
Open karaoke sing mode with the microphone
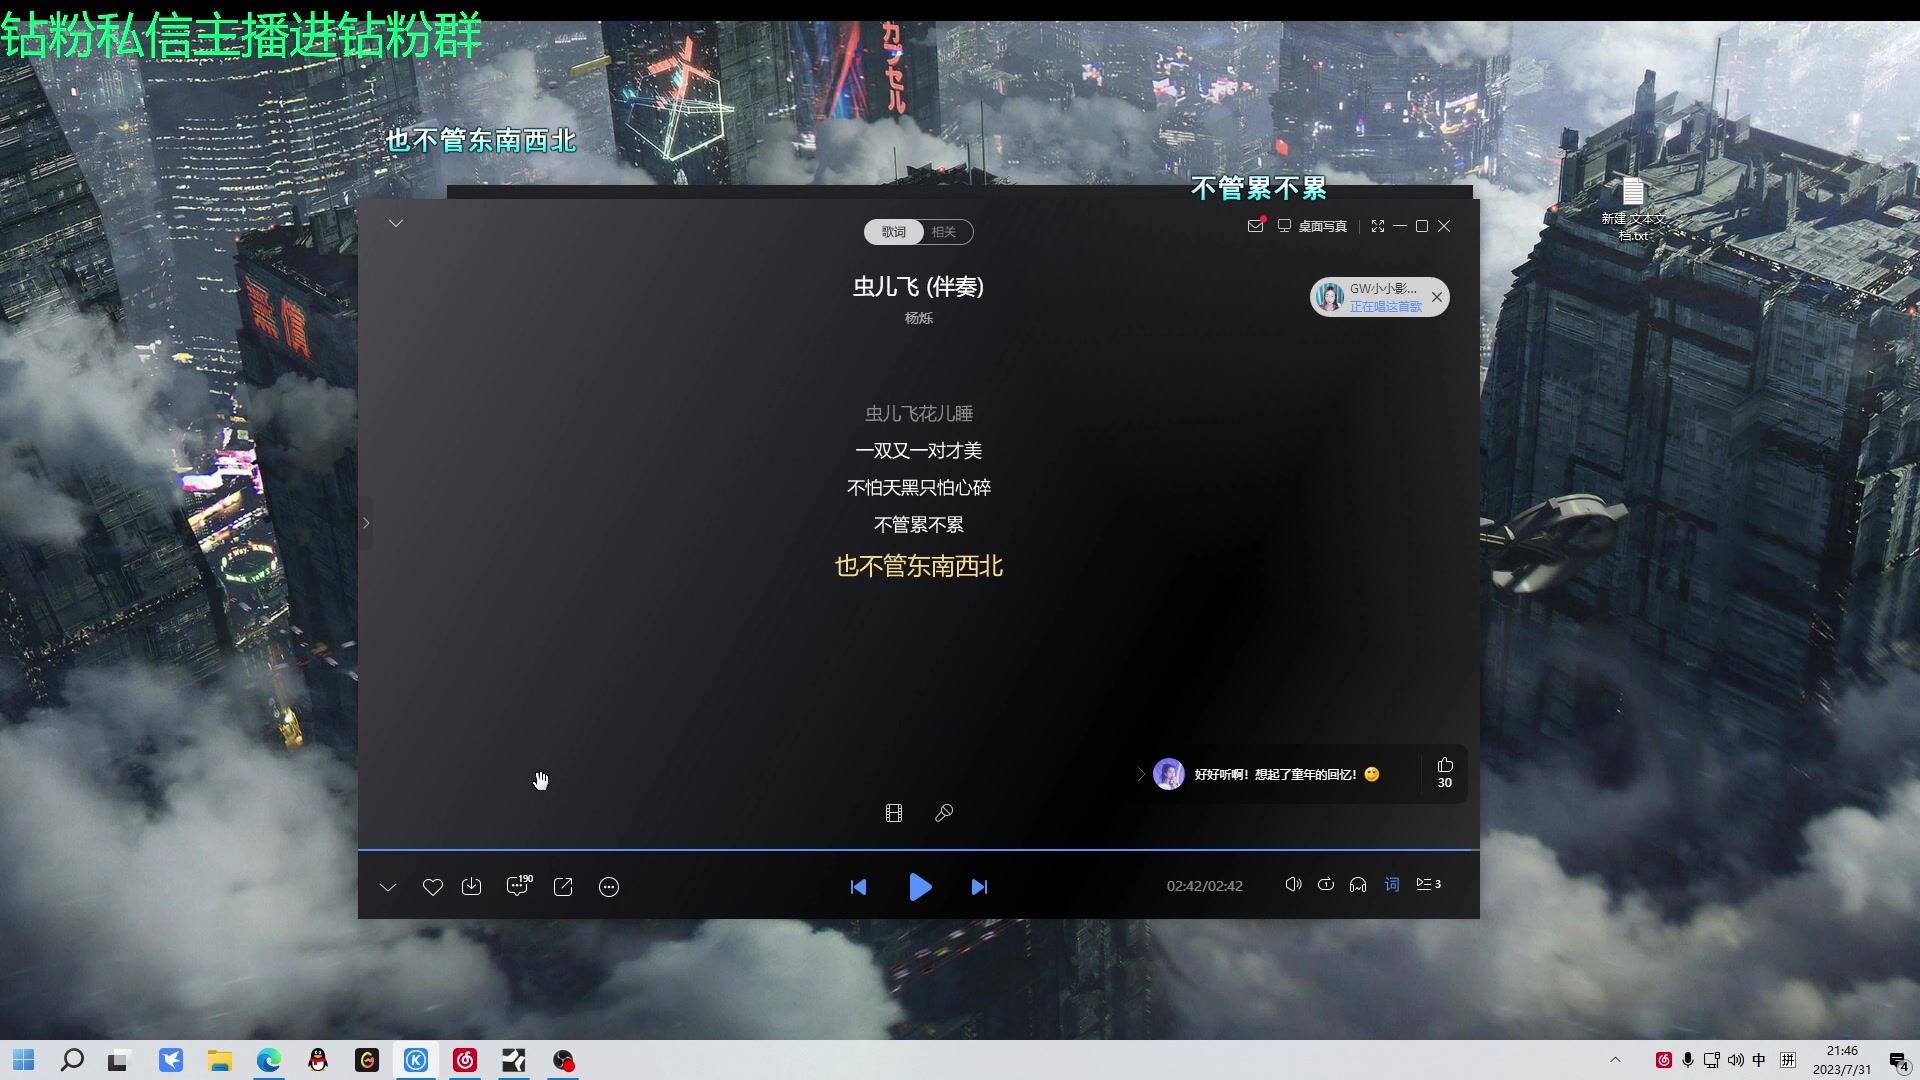(x=943, y=813)
